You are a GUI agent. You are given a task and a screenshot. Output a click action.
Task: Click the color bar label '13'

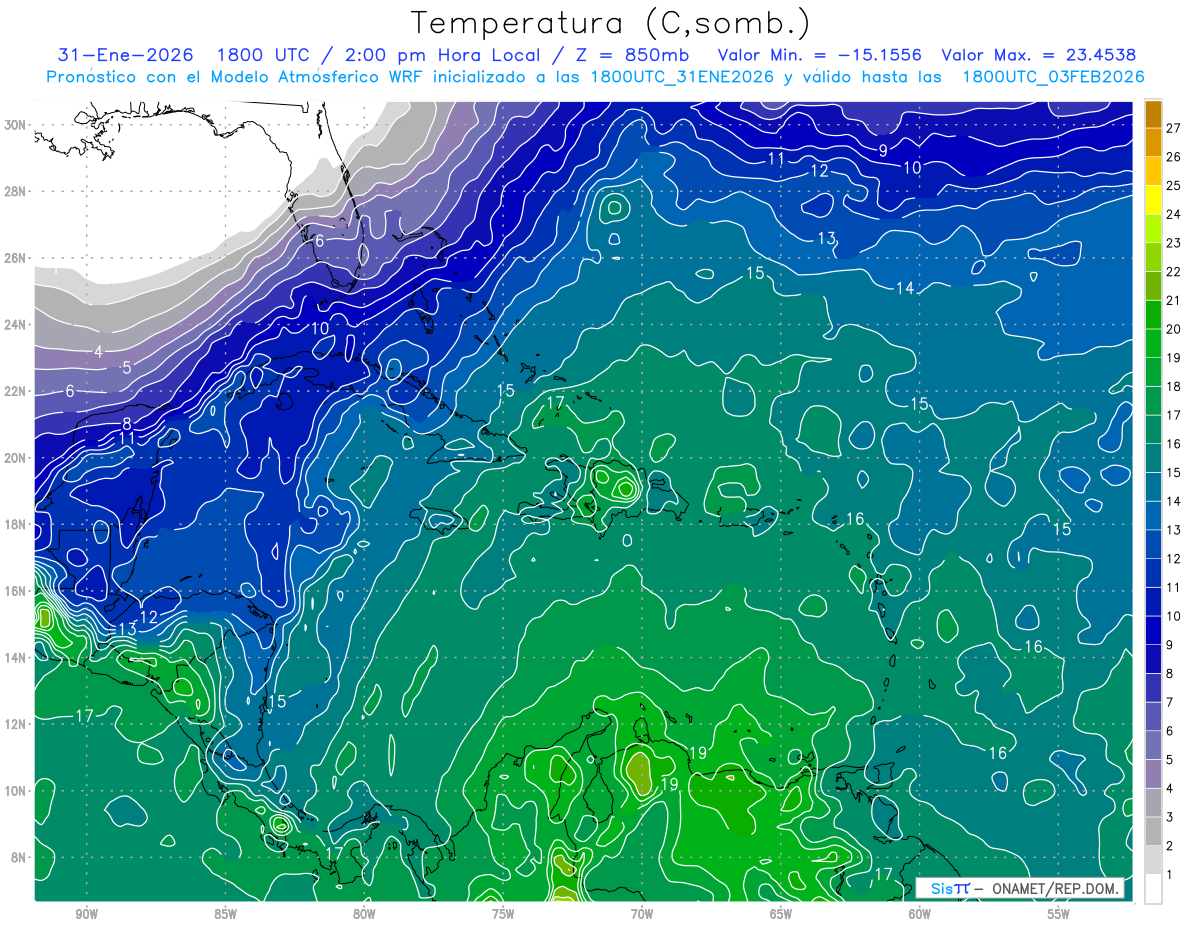click(1173, 530)
